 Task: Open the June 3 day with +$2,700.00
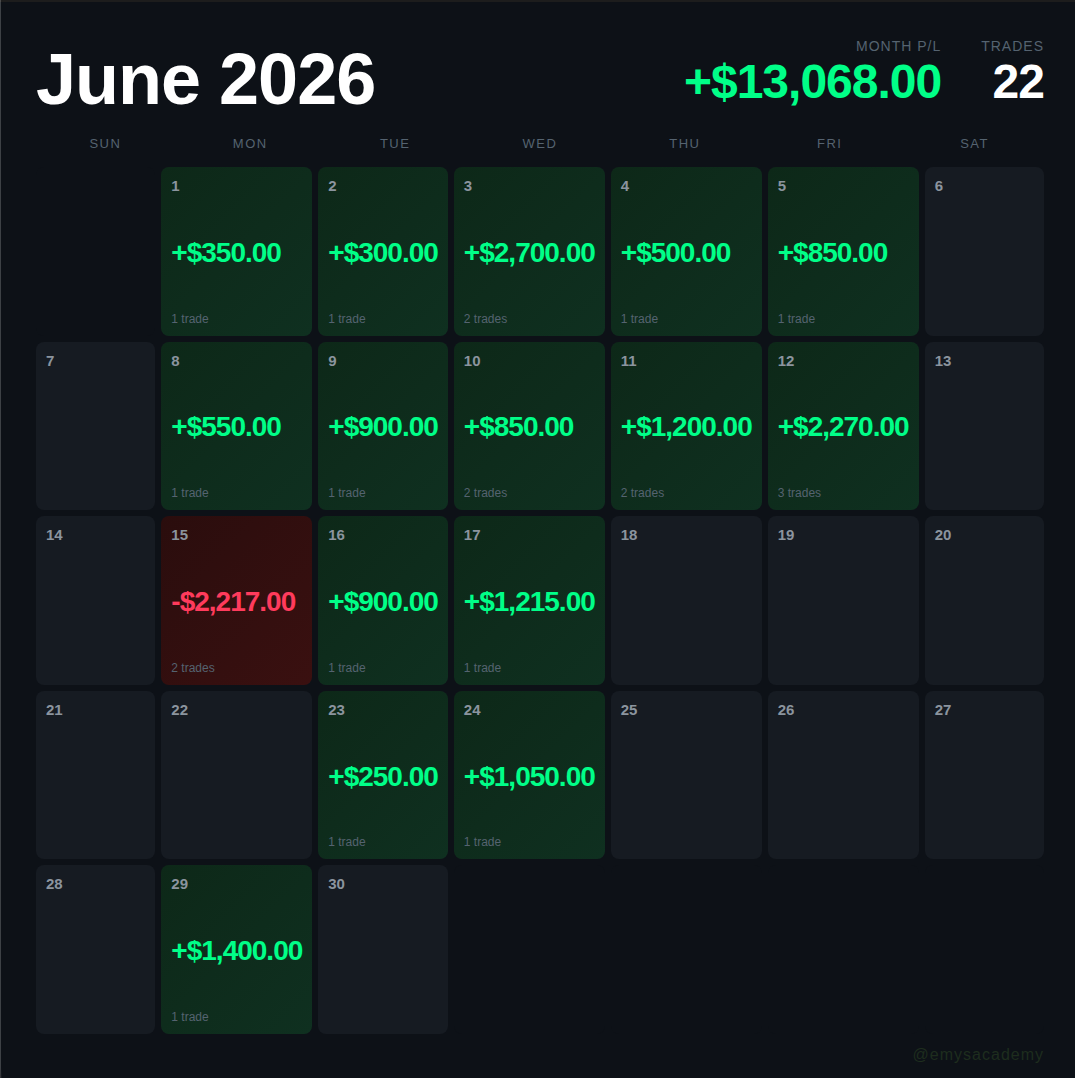(x=529, y=251)
